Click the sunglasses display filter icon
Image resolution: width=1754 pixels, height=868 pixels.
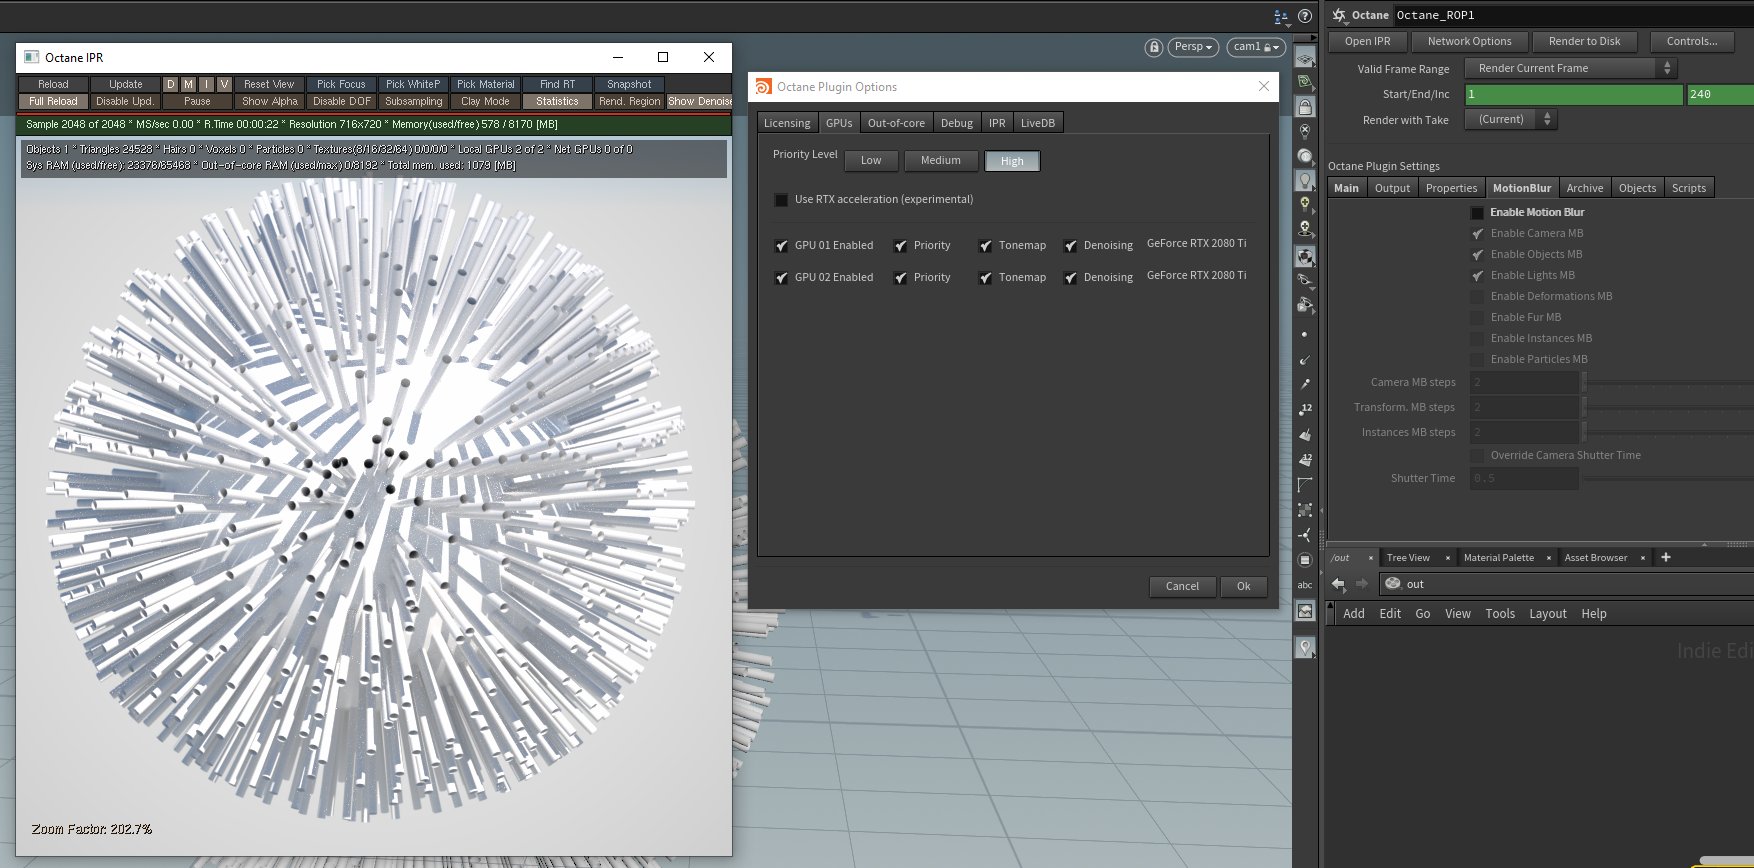(1305, 281)
